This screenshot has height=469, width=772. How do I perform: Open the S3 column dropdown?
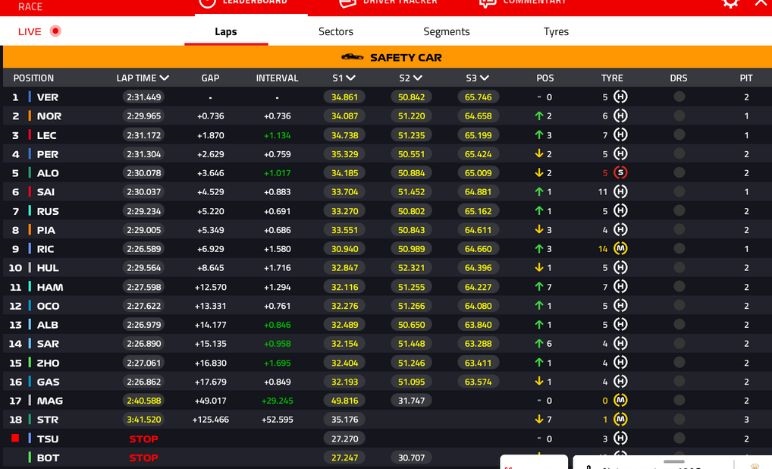pyautogui.click(x=484, y=78)
